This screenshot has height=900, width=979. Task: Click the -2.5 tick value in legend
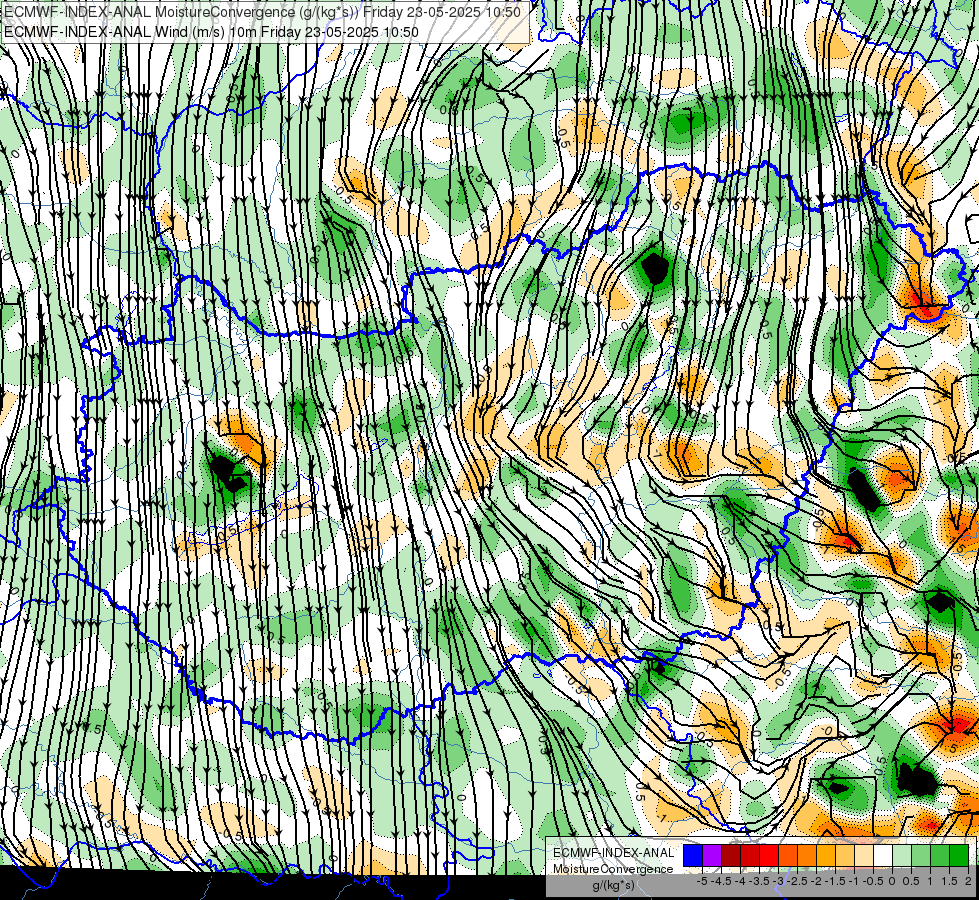pyautogui.click(x=796, y=881)
